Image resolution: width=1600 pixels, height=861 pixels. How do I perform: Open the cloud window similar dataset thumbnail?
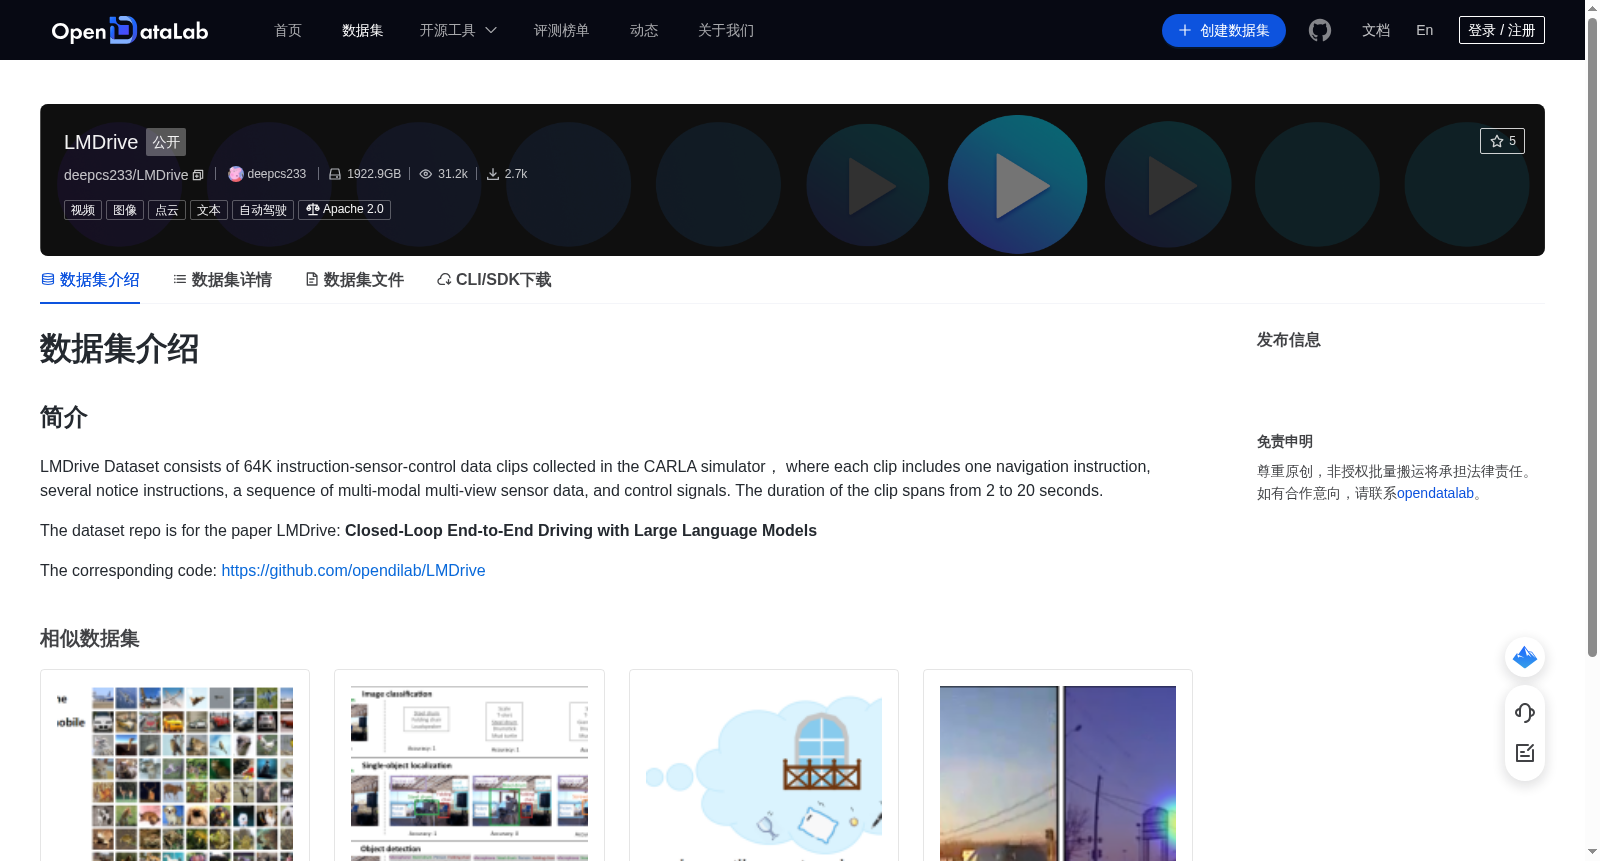(x=764, y=773)
